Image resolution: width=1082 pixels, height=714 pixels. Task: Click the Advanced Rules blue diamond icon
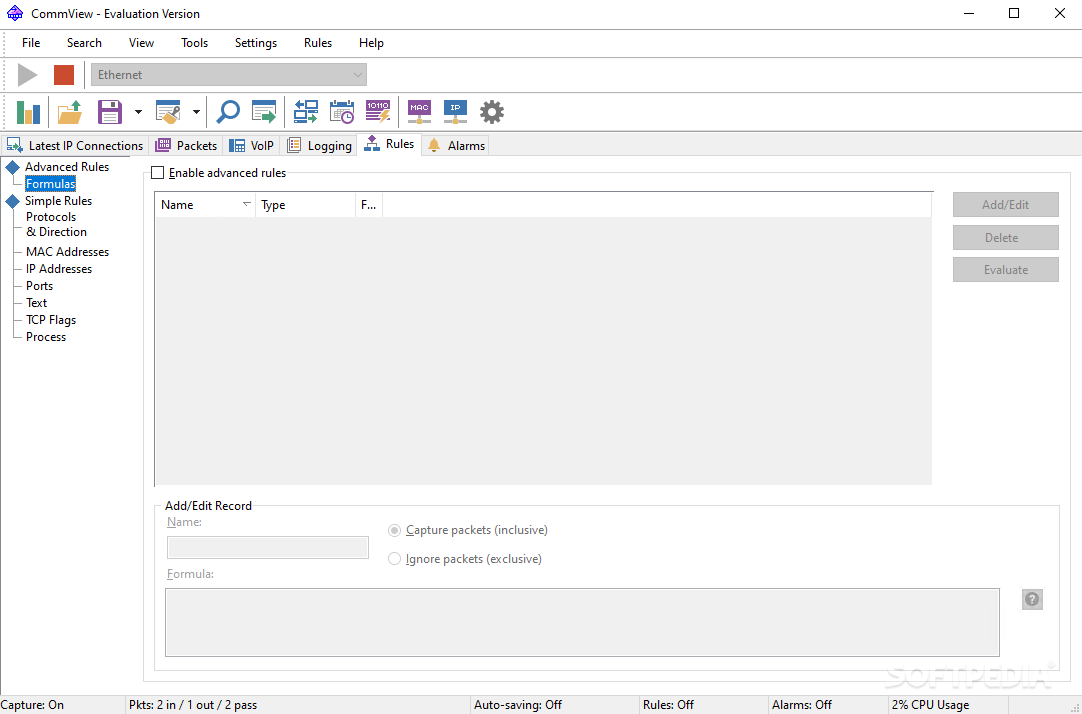click(x=12, y=167)
